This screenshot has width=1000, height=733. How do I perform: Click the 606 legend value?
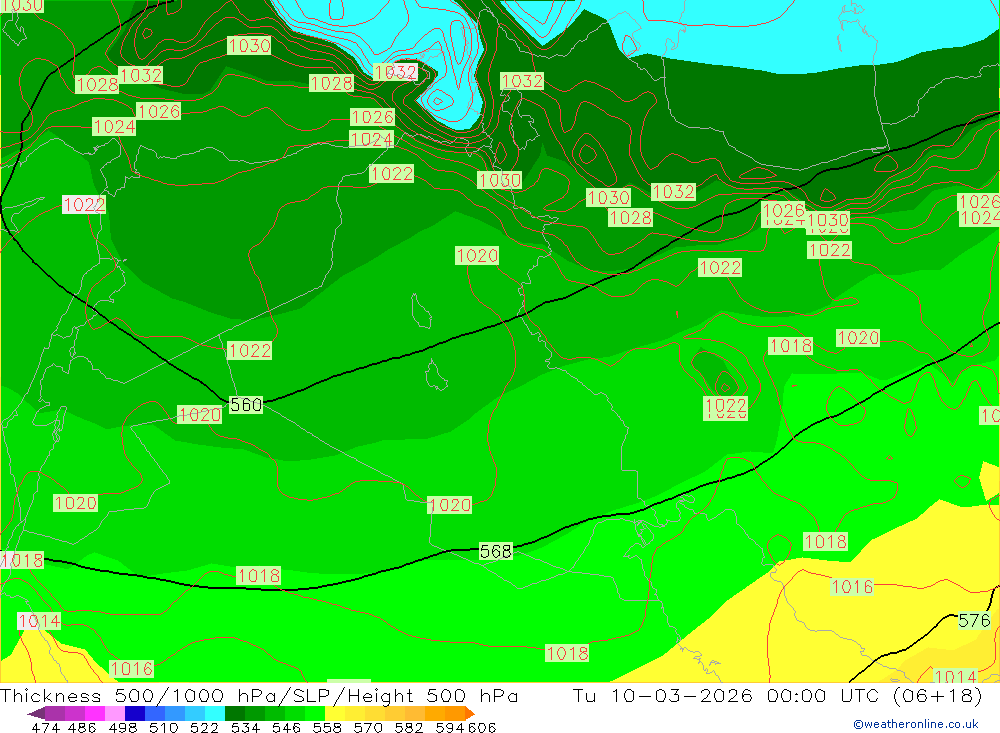click(482, 727)
